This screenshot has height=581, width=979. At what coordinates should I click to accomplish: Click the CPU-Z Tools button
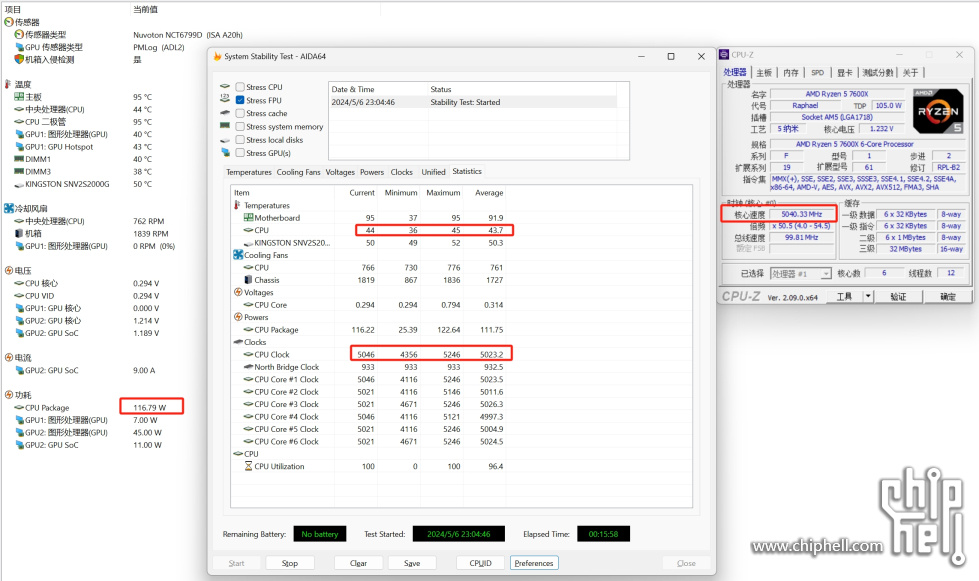(x=844, y=296)
